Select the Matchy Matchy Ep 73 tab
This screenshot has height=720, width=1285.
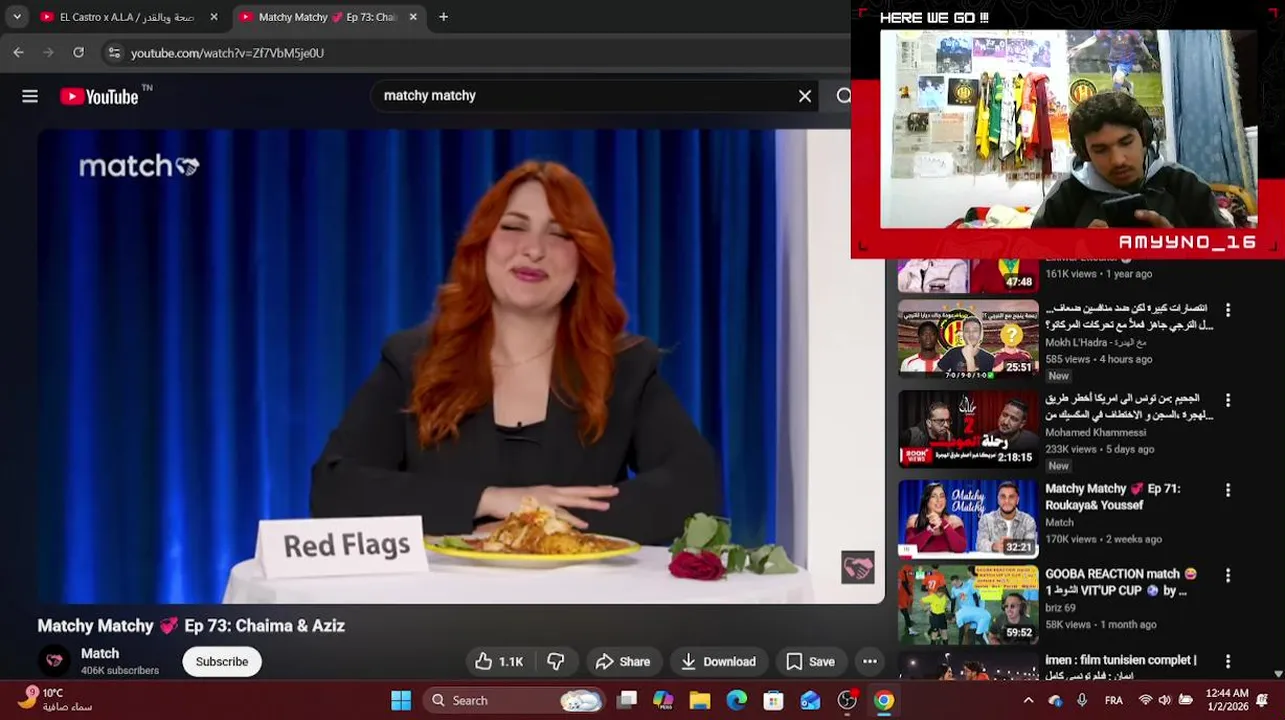[x=327, y=17]
